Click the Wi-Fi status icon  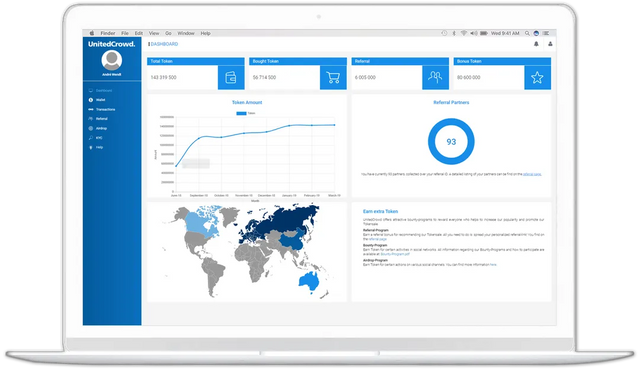tap(464, 33)
